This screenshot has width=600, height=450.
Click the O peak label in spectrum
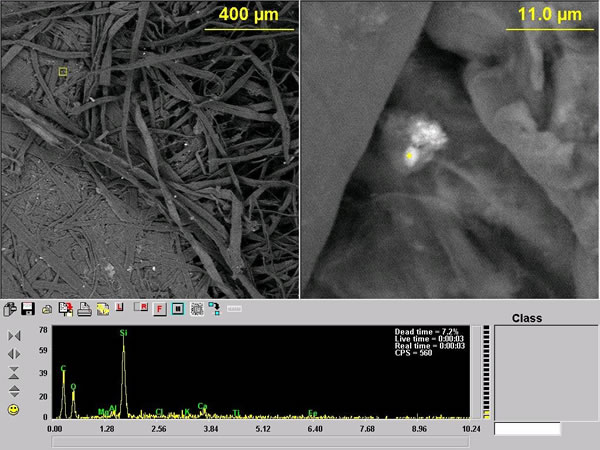tap(73, 387)
